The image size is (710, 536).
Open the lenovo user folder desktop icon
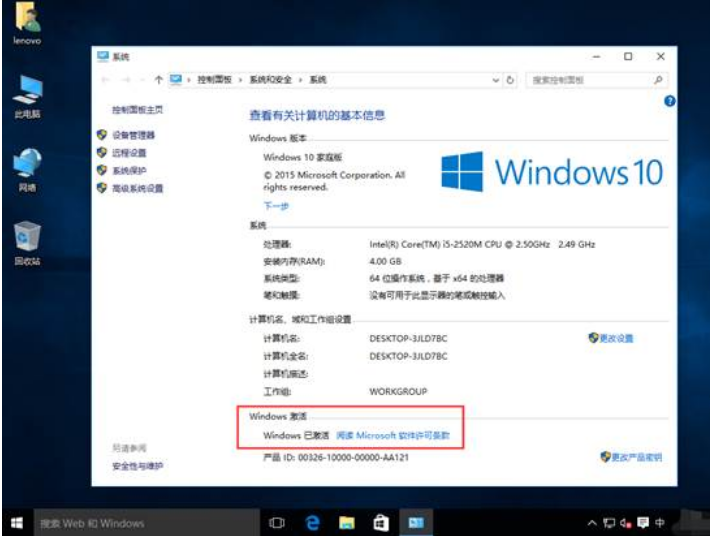pos(26,20)
